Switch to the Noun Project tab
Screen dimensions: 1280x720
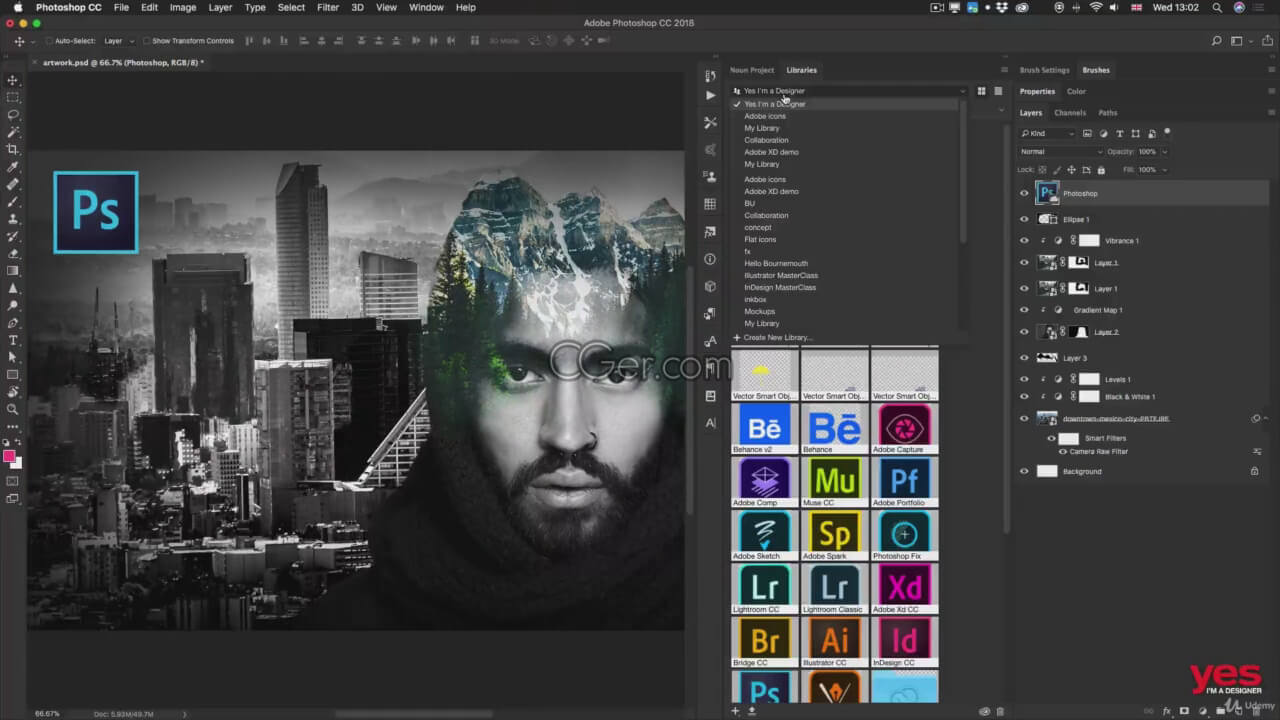[752, 70]
